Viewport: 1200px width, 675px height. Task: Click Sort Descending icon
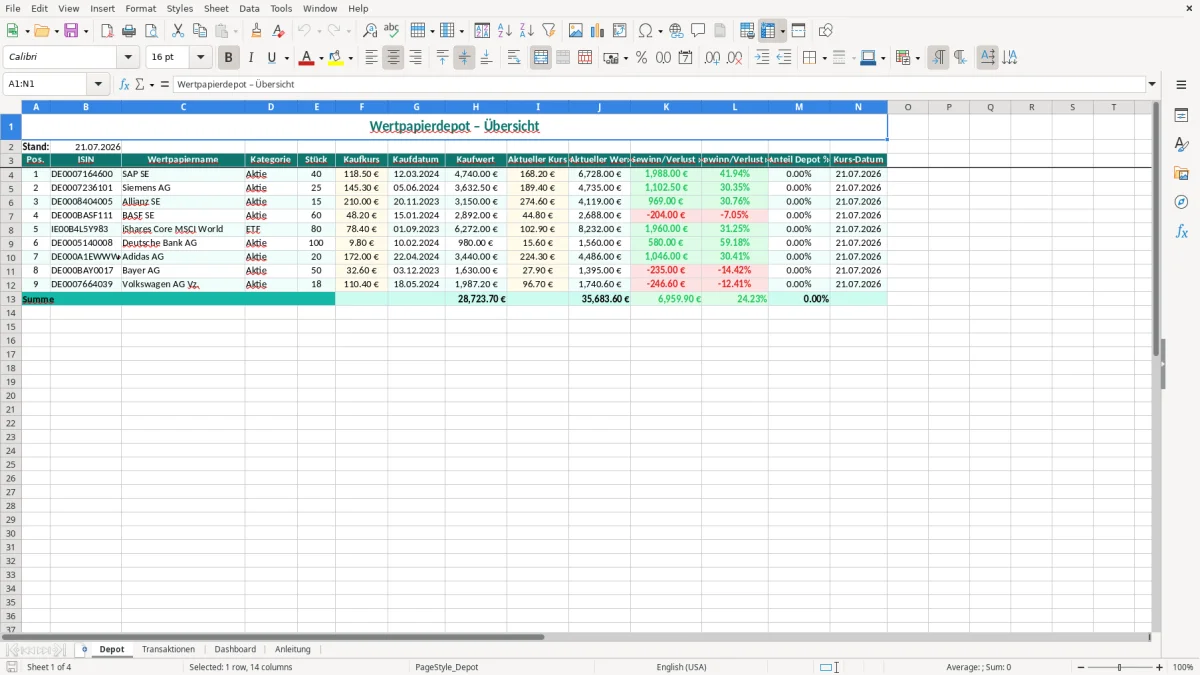[x=527, y=31]
